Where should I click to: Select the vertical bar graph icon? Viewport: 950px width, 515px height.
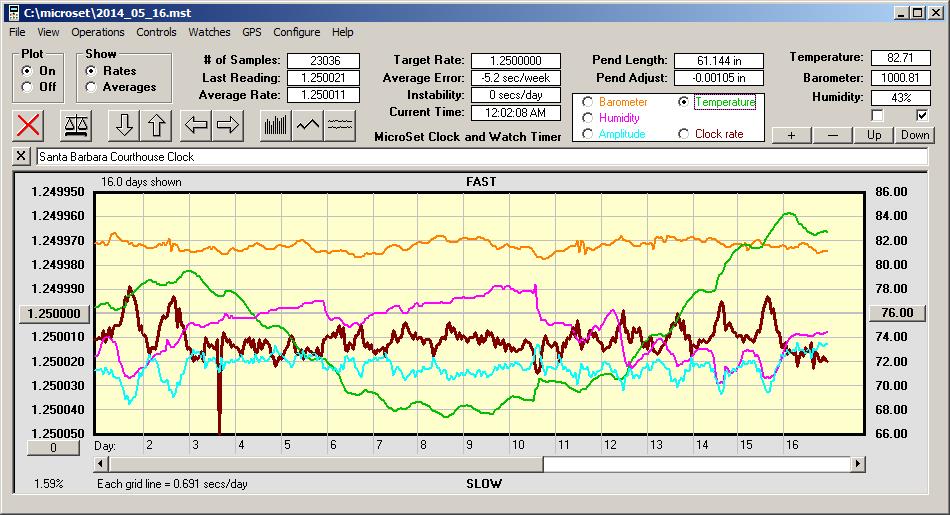click(x=275, y=125)
